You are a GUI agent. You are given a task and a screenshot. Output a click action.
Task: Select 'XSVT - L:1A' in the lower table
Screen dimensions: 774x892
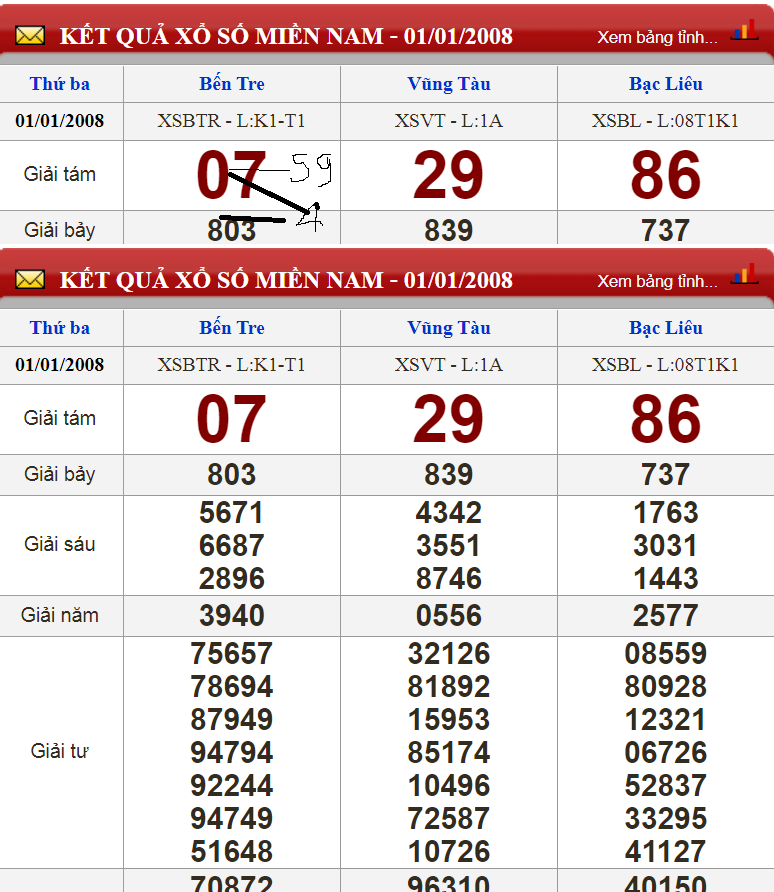tap(449, 365)
